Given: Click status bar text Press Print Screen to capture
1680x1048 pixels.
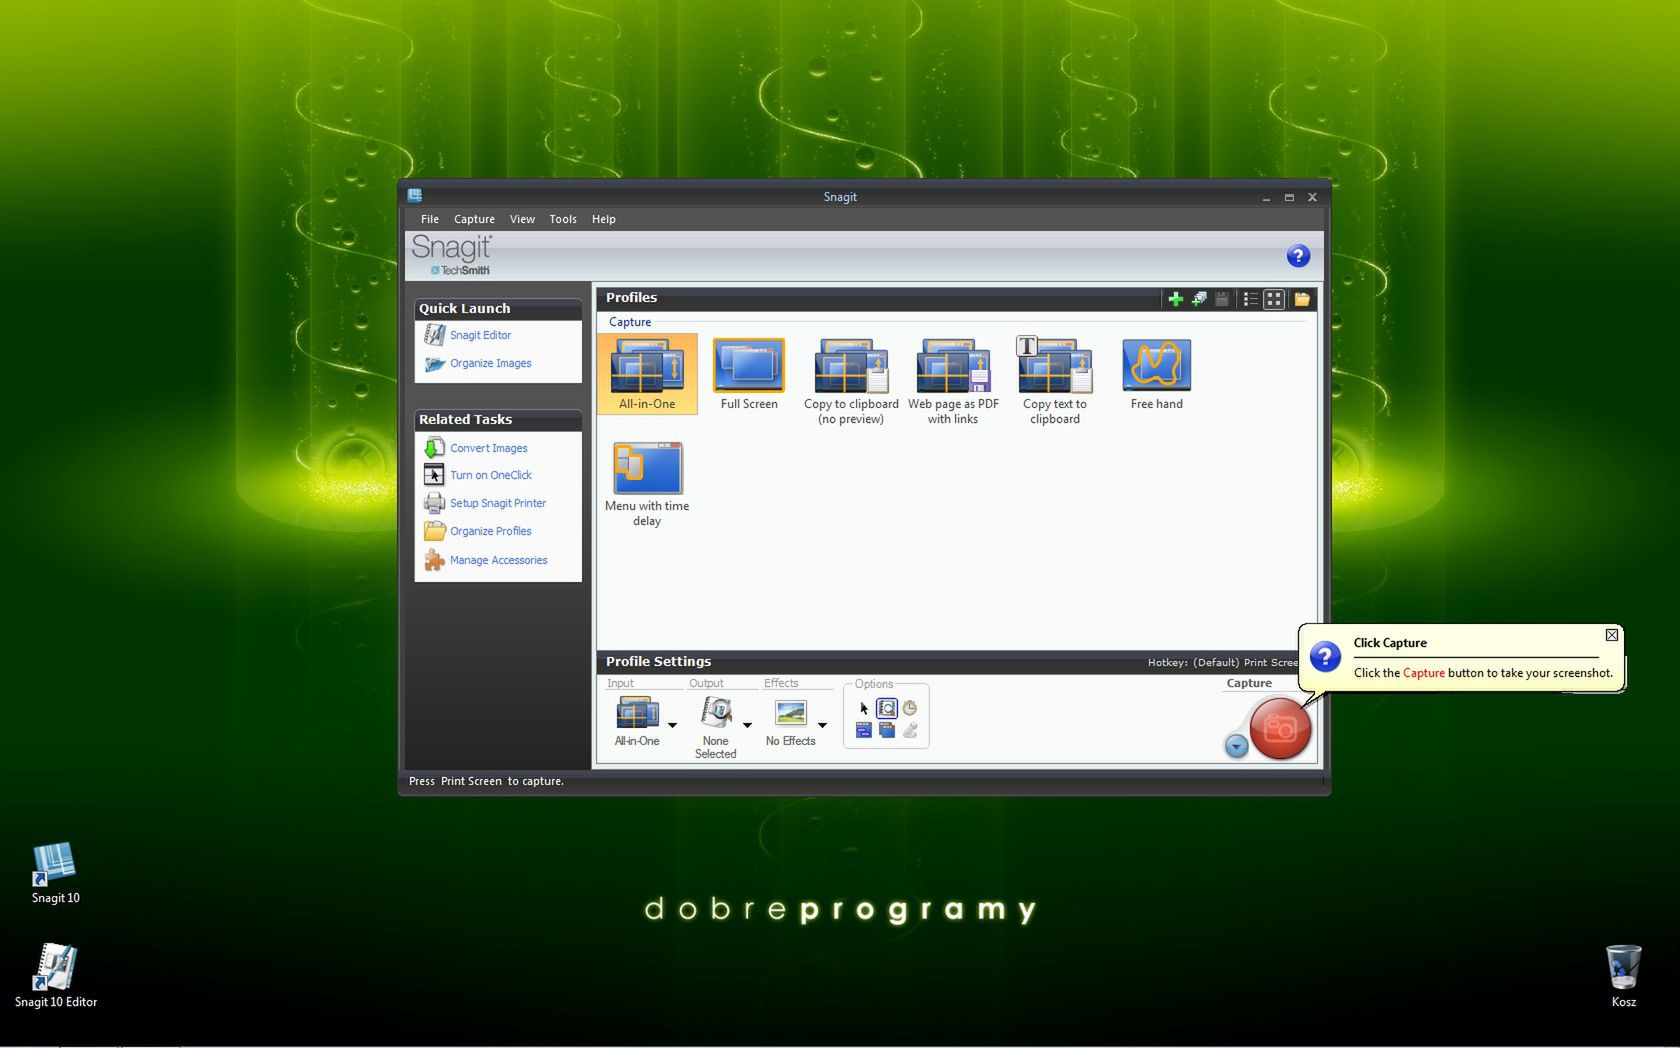Looking at the screenshot, I should [486, 781].
